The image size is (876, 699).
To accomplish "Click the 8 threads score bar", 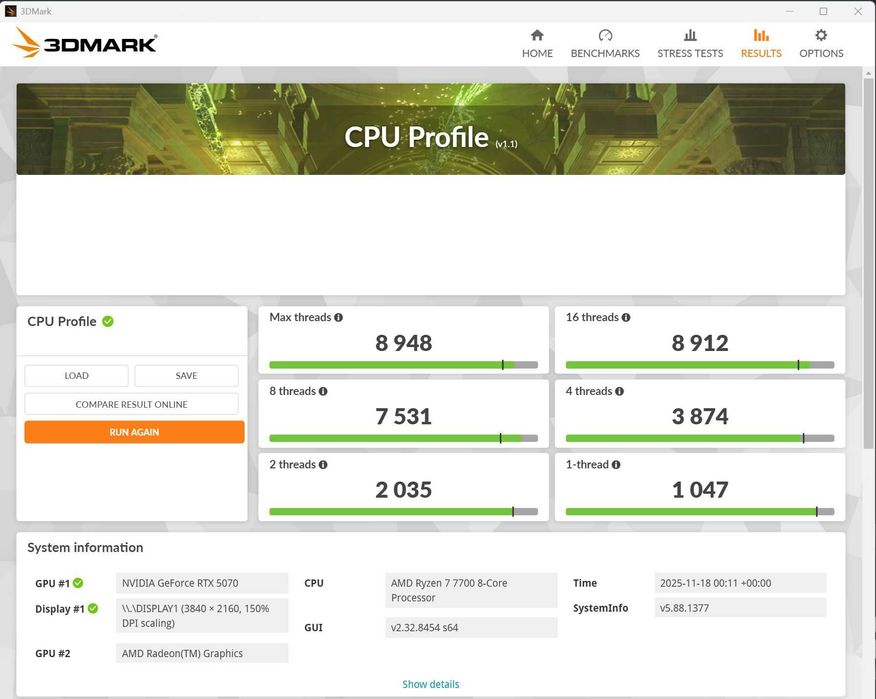I will pos(403,439).
